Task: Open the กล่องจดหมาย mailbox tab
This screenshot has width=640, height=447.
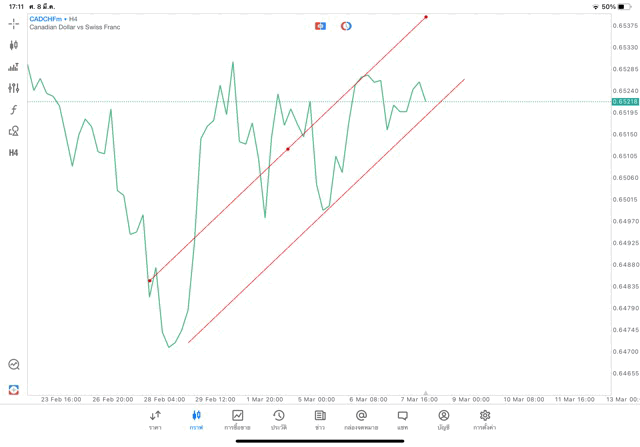Action: tap(361, 420)
